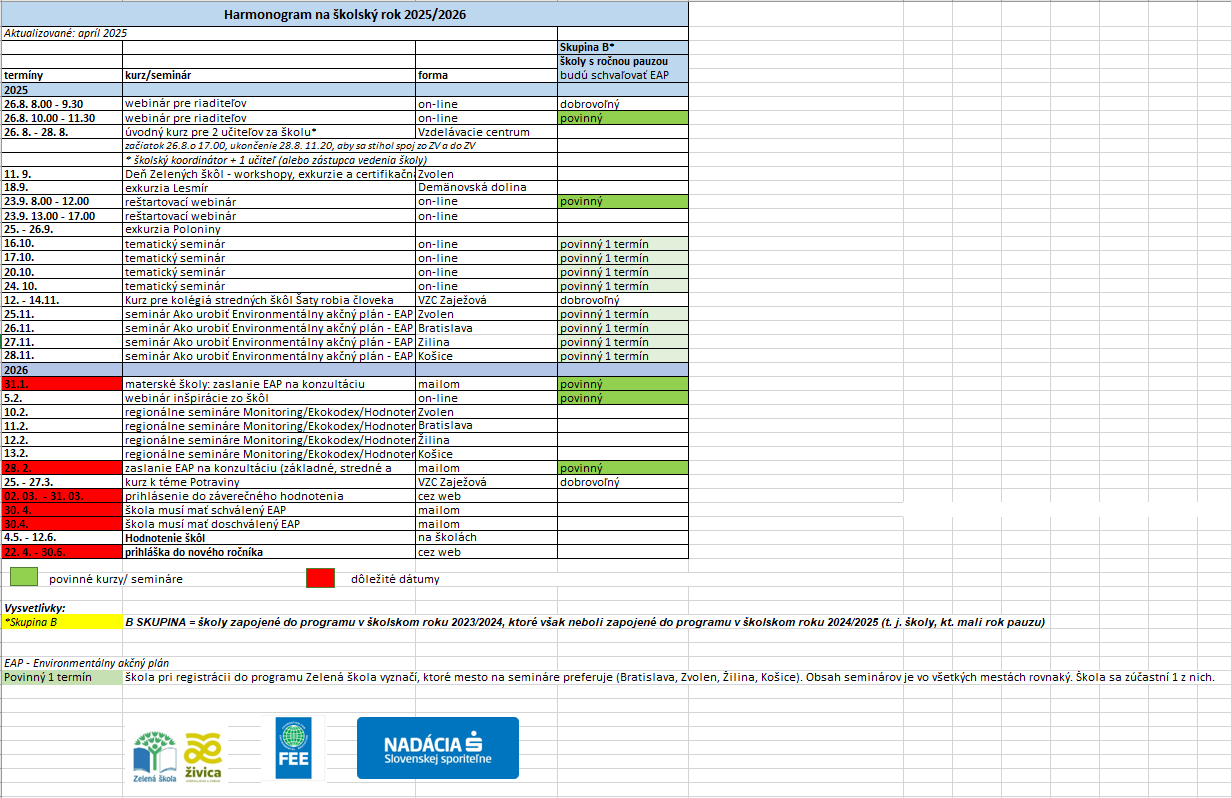Select the '2025' year row label
1231x798 pixels.
(x=61, y=89)
